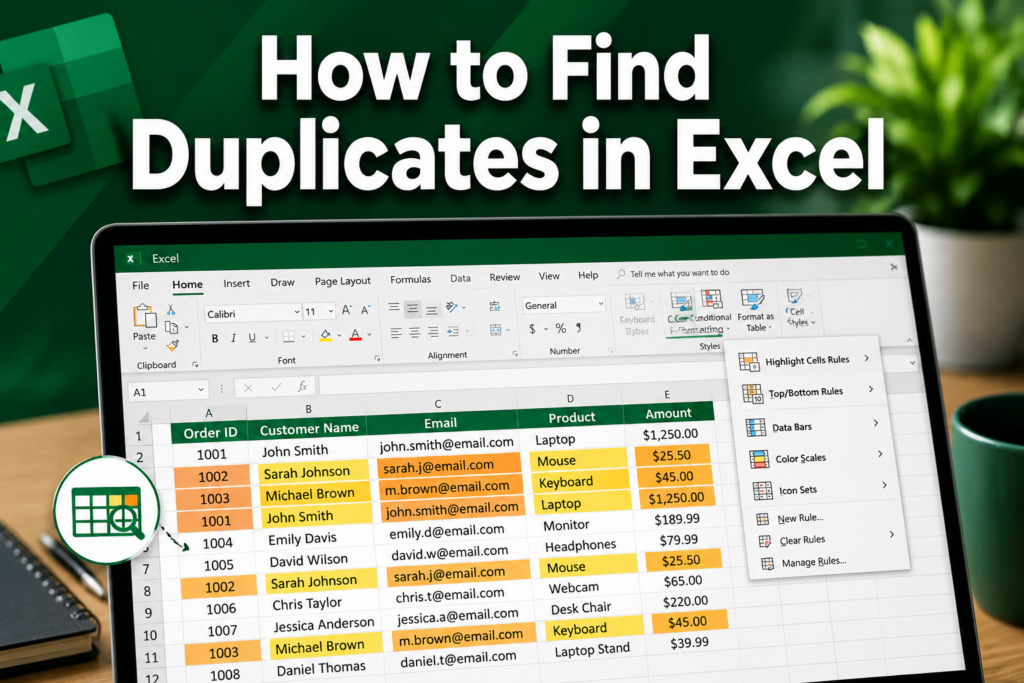Click the Select All corner triangle

(x=145, y=416)
